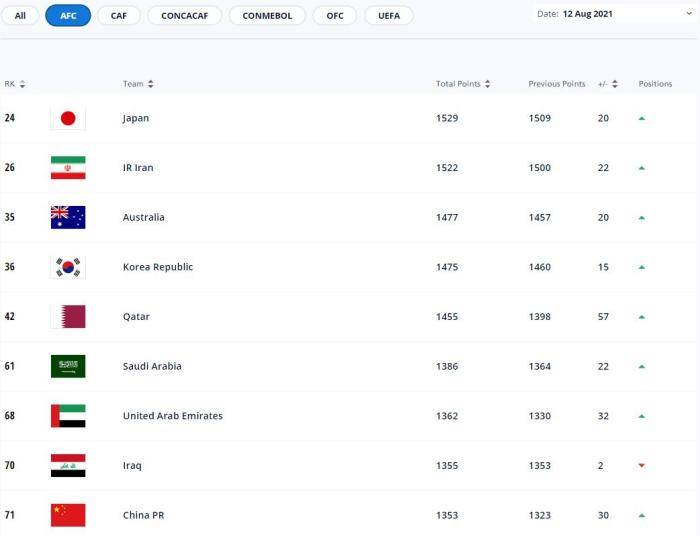This screenshot has width=700, height=536.
Task: Switch to the UEFA filter tab
Action: (x=389, y=16)
